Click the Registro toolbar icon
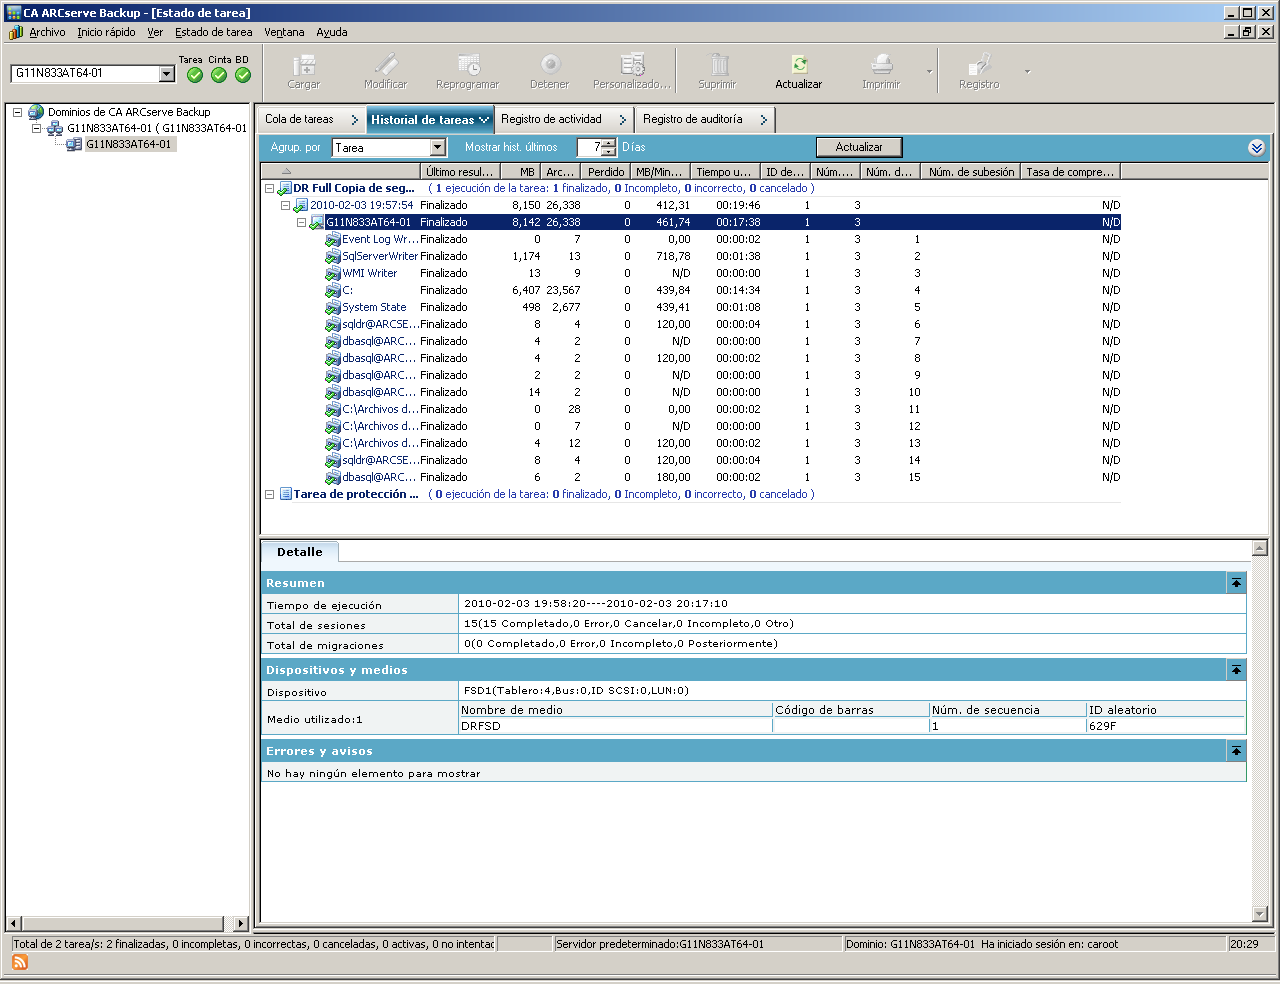Viewport: 1280px width, 984px height. pyautogui.click(x=979, y=66)
